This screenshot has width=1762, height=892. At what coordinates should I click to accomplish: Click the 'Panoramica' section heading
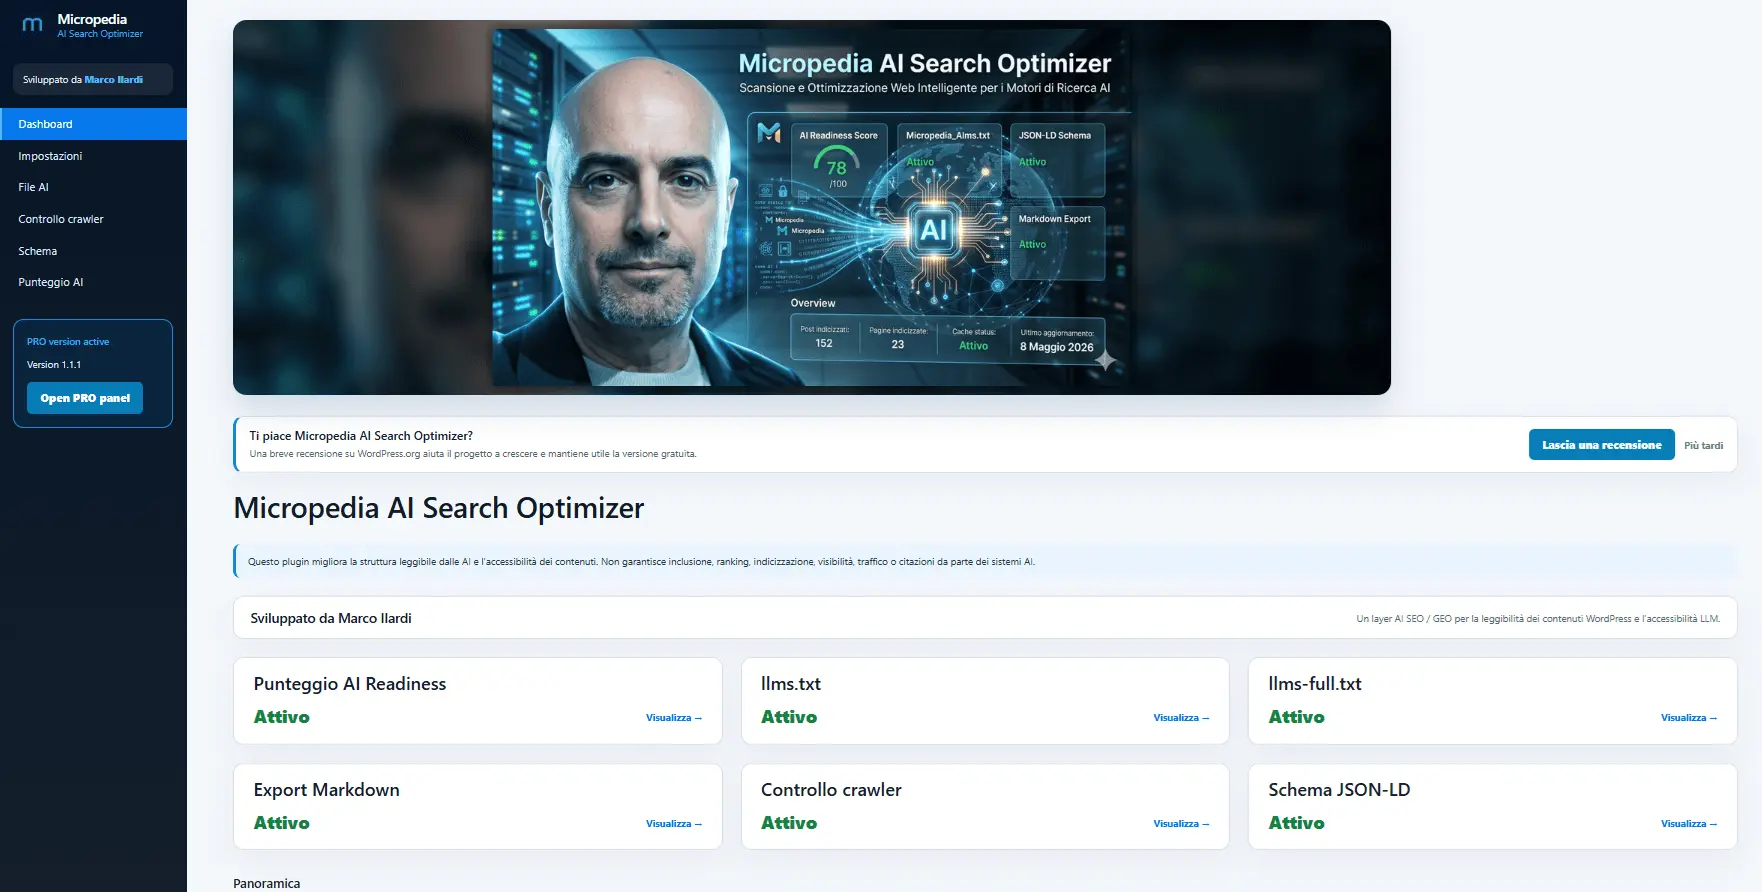267,884
